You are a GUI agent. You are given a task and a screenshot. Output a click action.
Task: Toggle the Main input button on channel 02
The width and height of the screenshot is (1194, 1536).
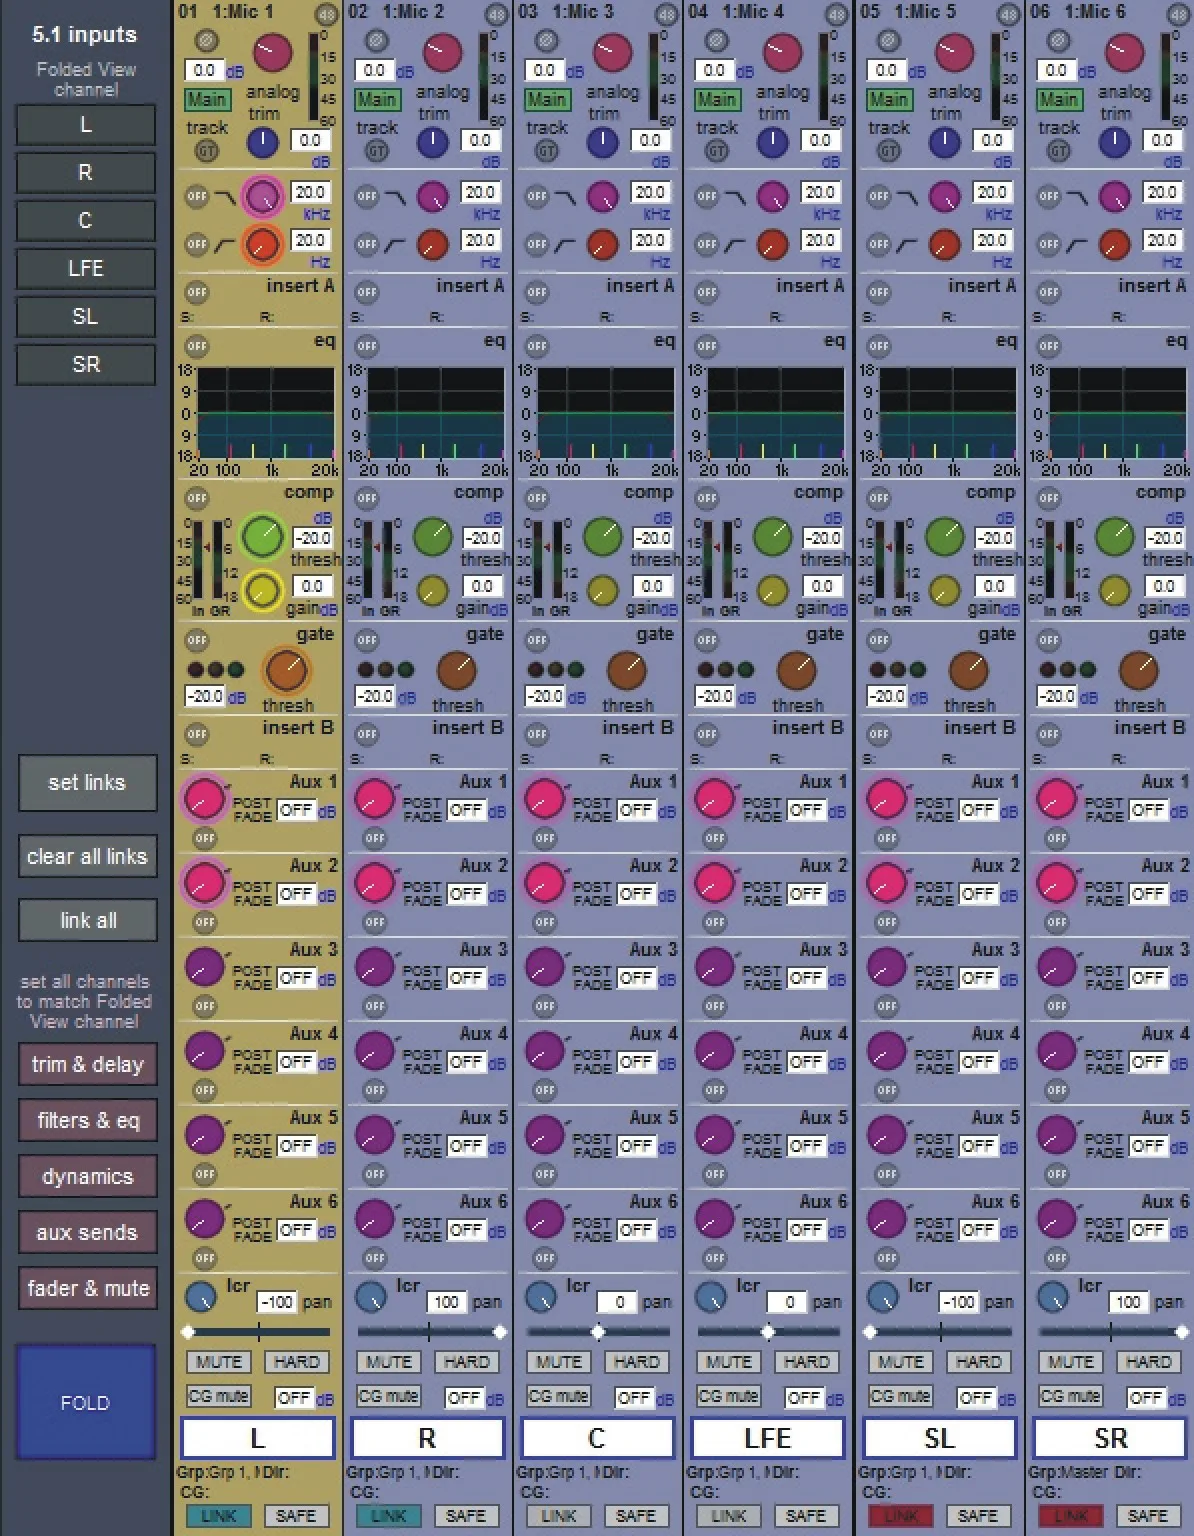[376, 99]
